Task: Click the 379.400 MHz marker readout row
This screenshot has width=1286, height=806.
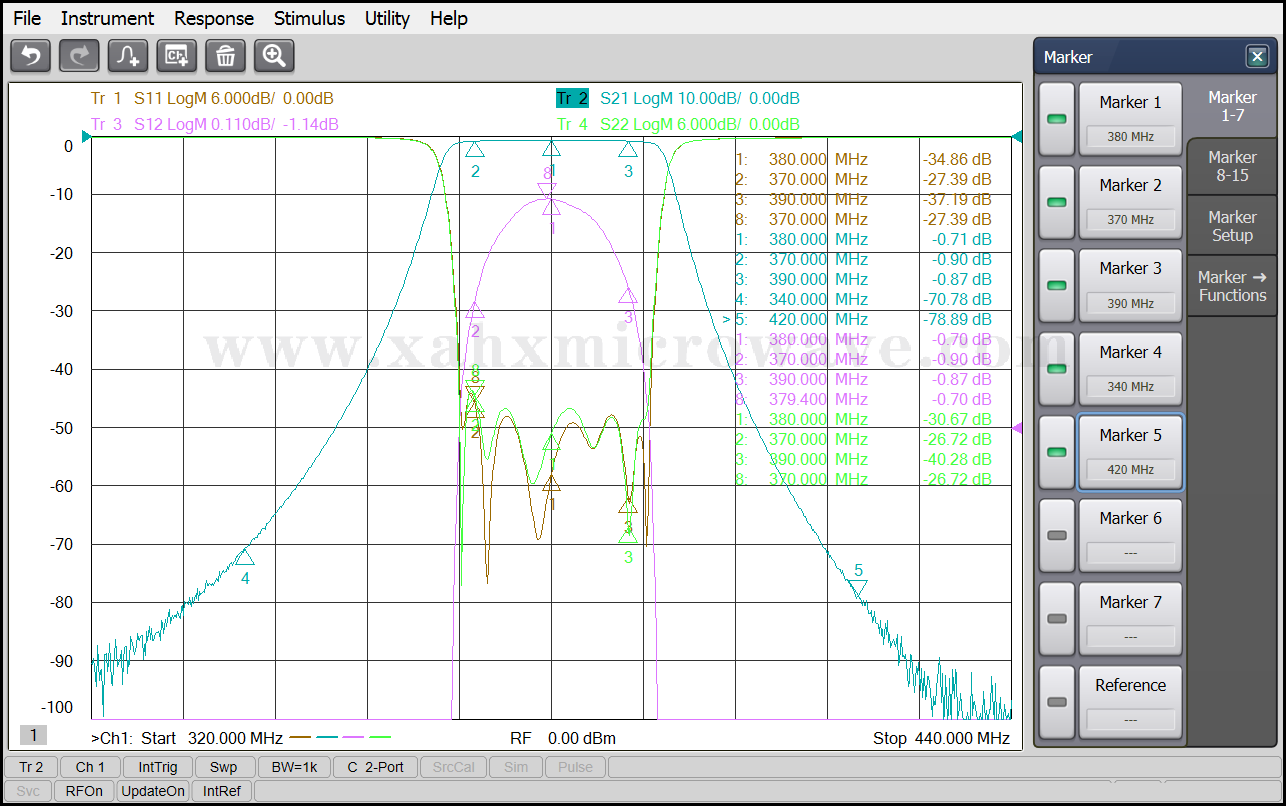Action: [x=863, y=399]
